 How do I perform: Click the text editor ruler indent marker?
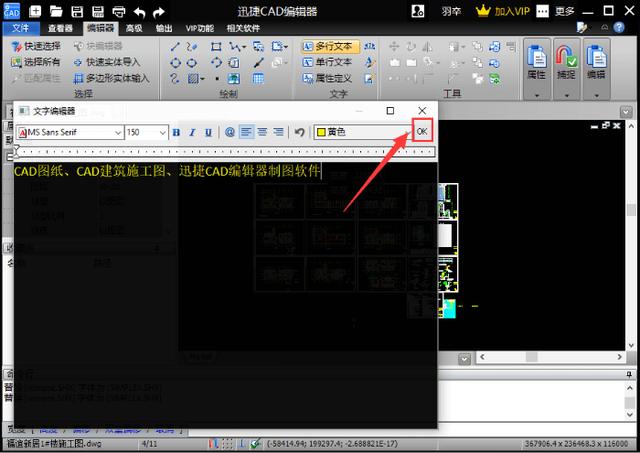[16, 152]
